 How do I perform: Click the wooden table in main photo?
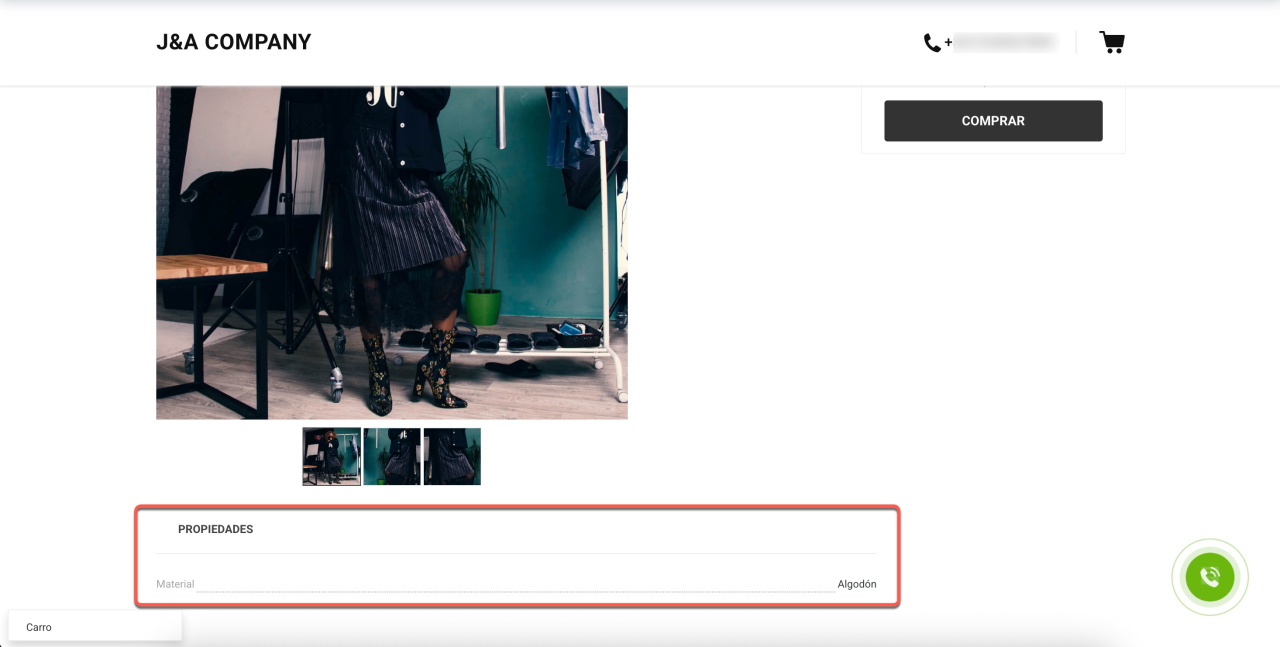coord(208,268)
